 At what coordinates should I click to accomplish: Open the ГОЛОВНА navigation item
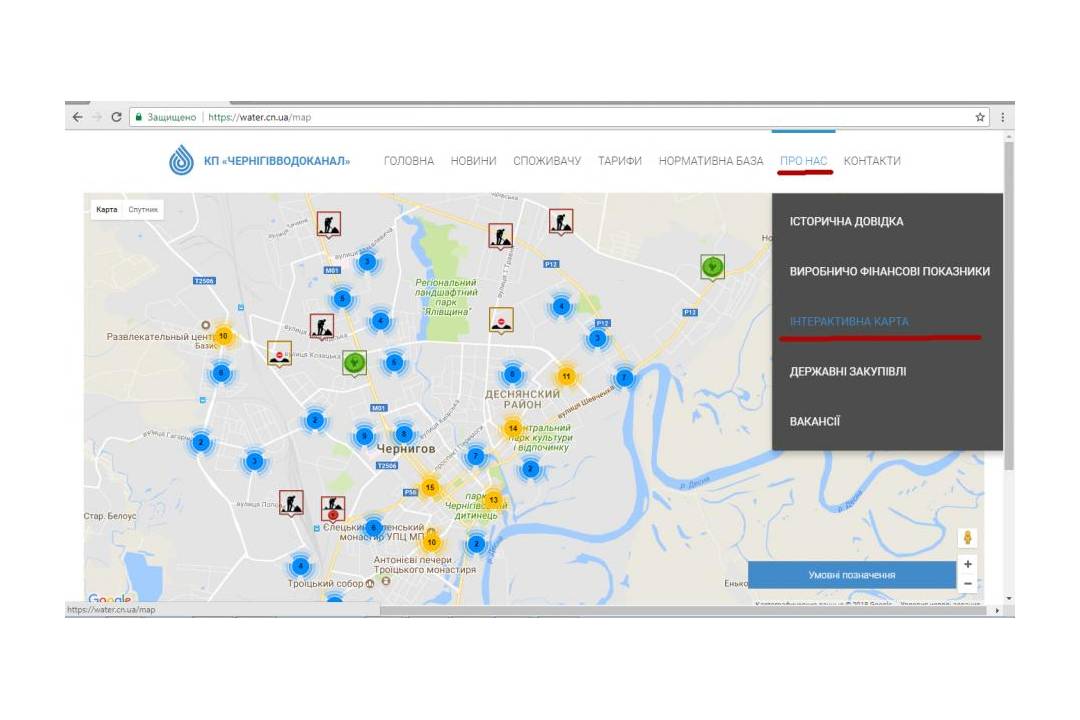pos(409,161)
